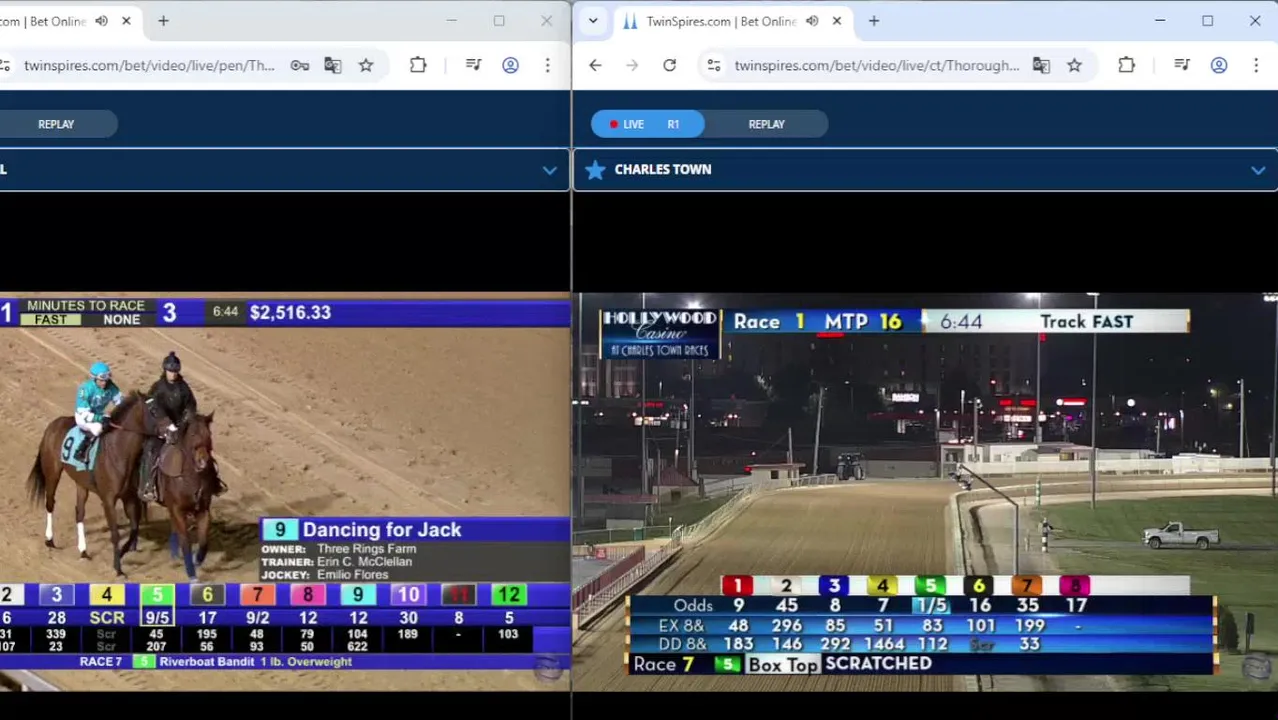The height and width of the screenshot is (720, 1278).
Task: Click 'Erin C. McClellan' trainer name
Action: [364, 562]
